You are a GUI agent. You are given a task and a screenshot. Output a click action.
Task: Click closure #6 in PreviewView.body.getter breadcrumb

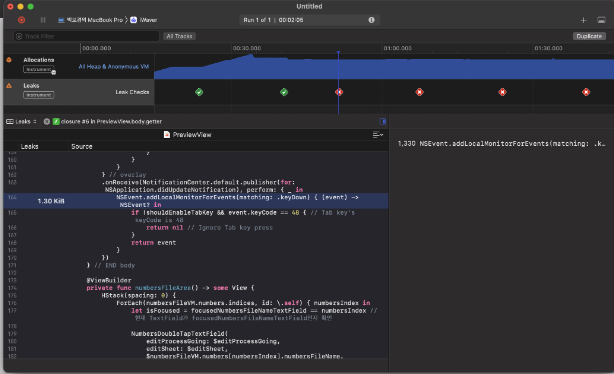[111, 122]
